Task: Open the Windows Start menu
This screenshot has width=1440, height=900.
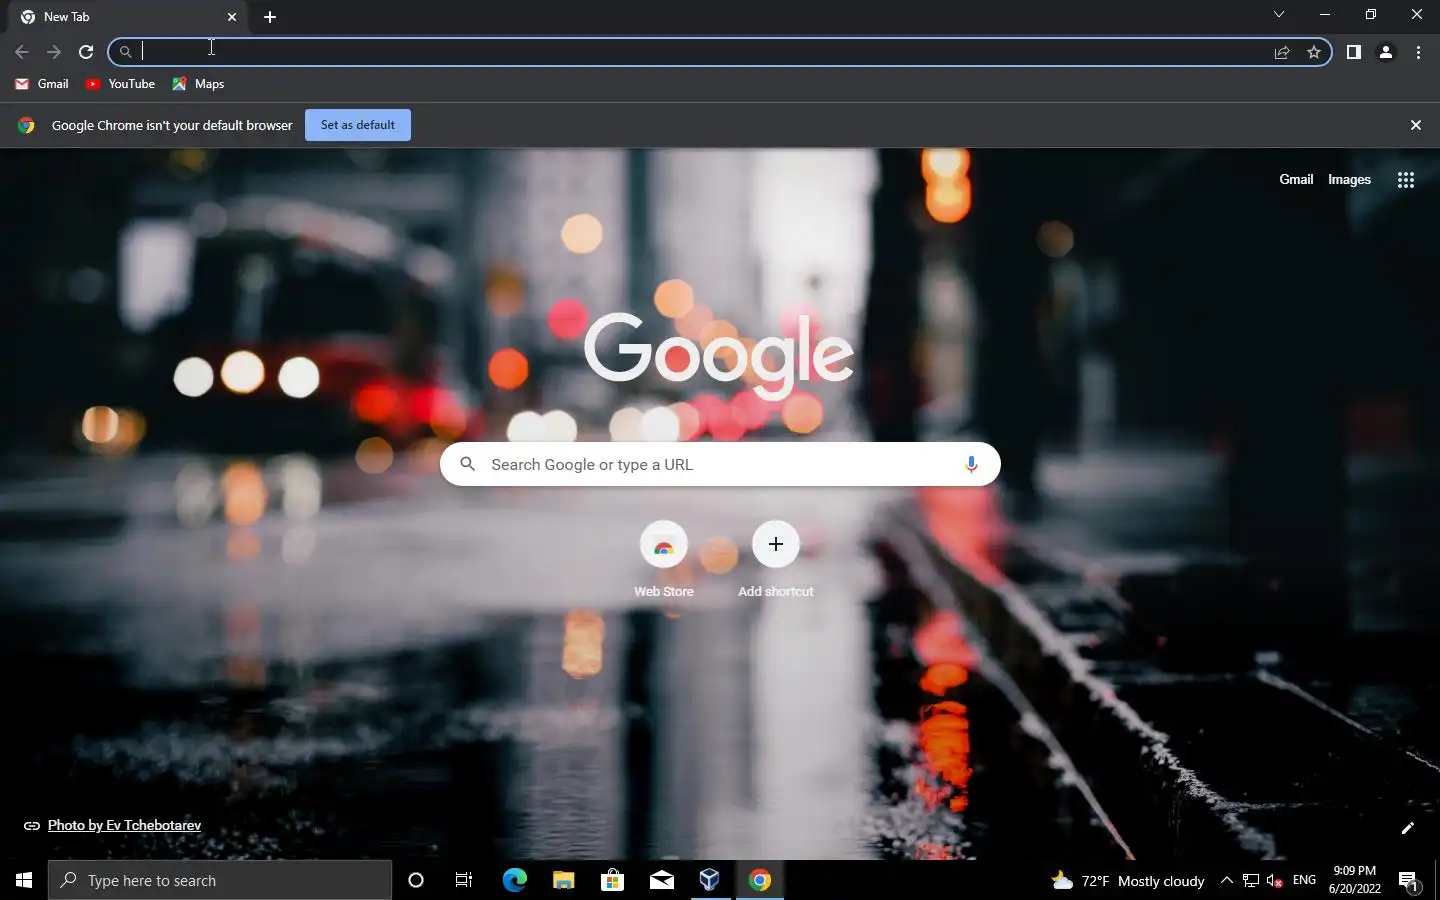Action: coord(24,880)
